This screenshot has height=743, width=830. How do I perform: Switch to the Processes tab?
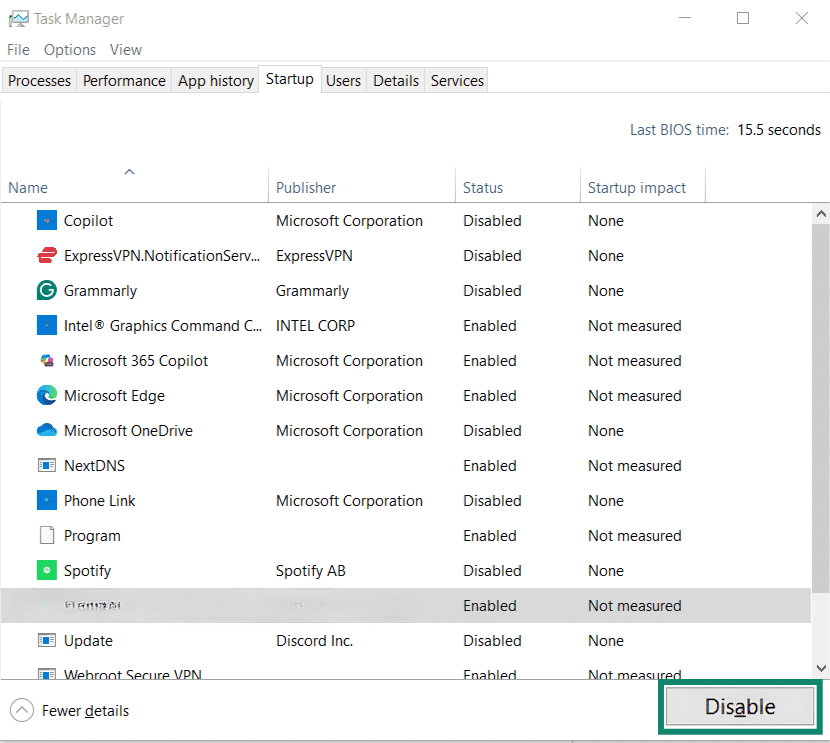click(38, 80)
